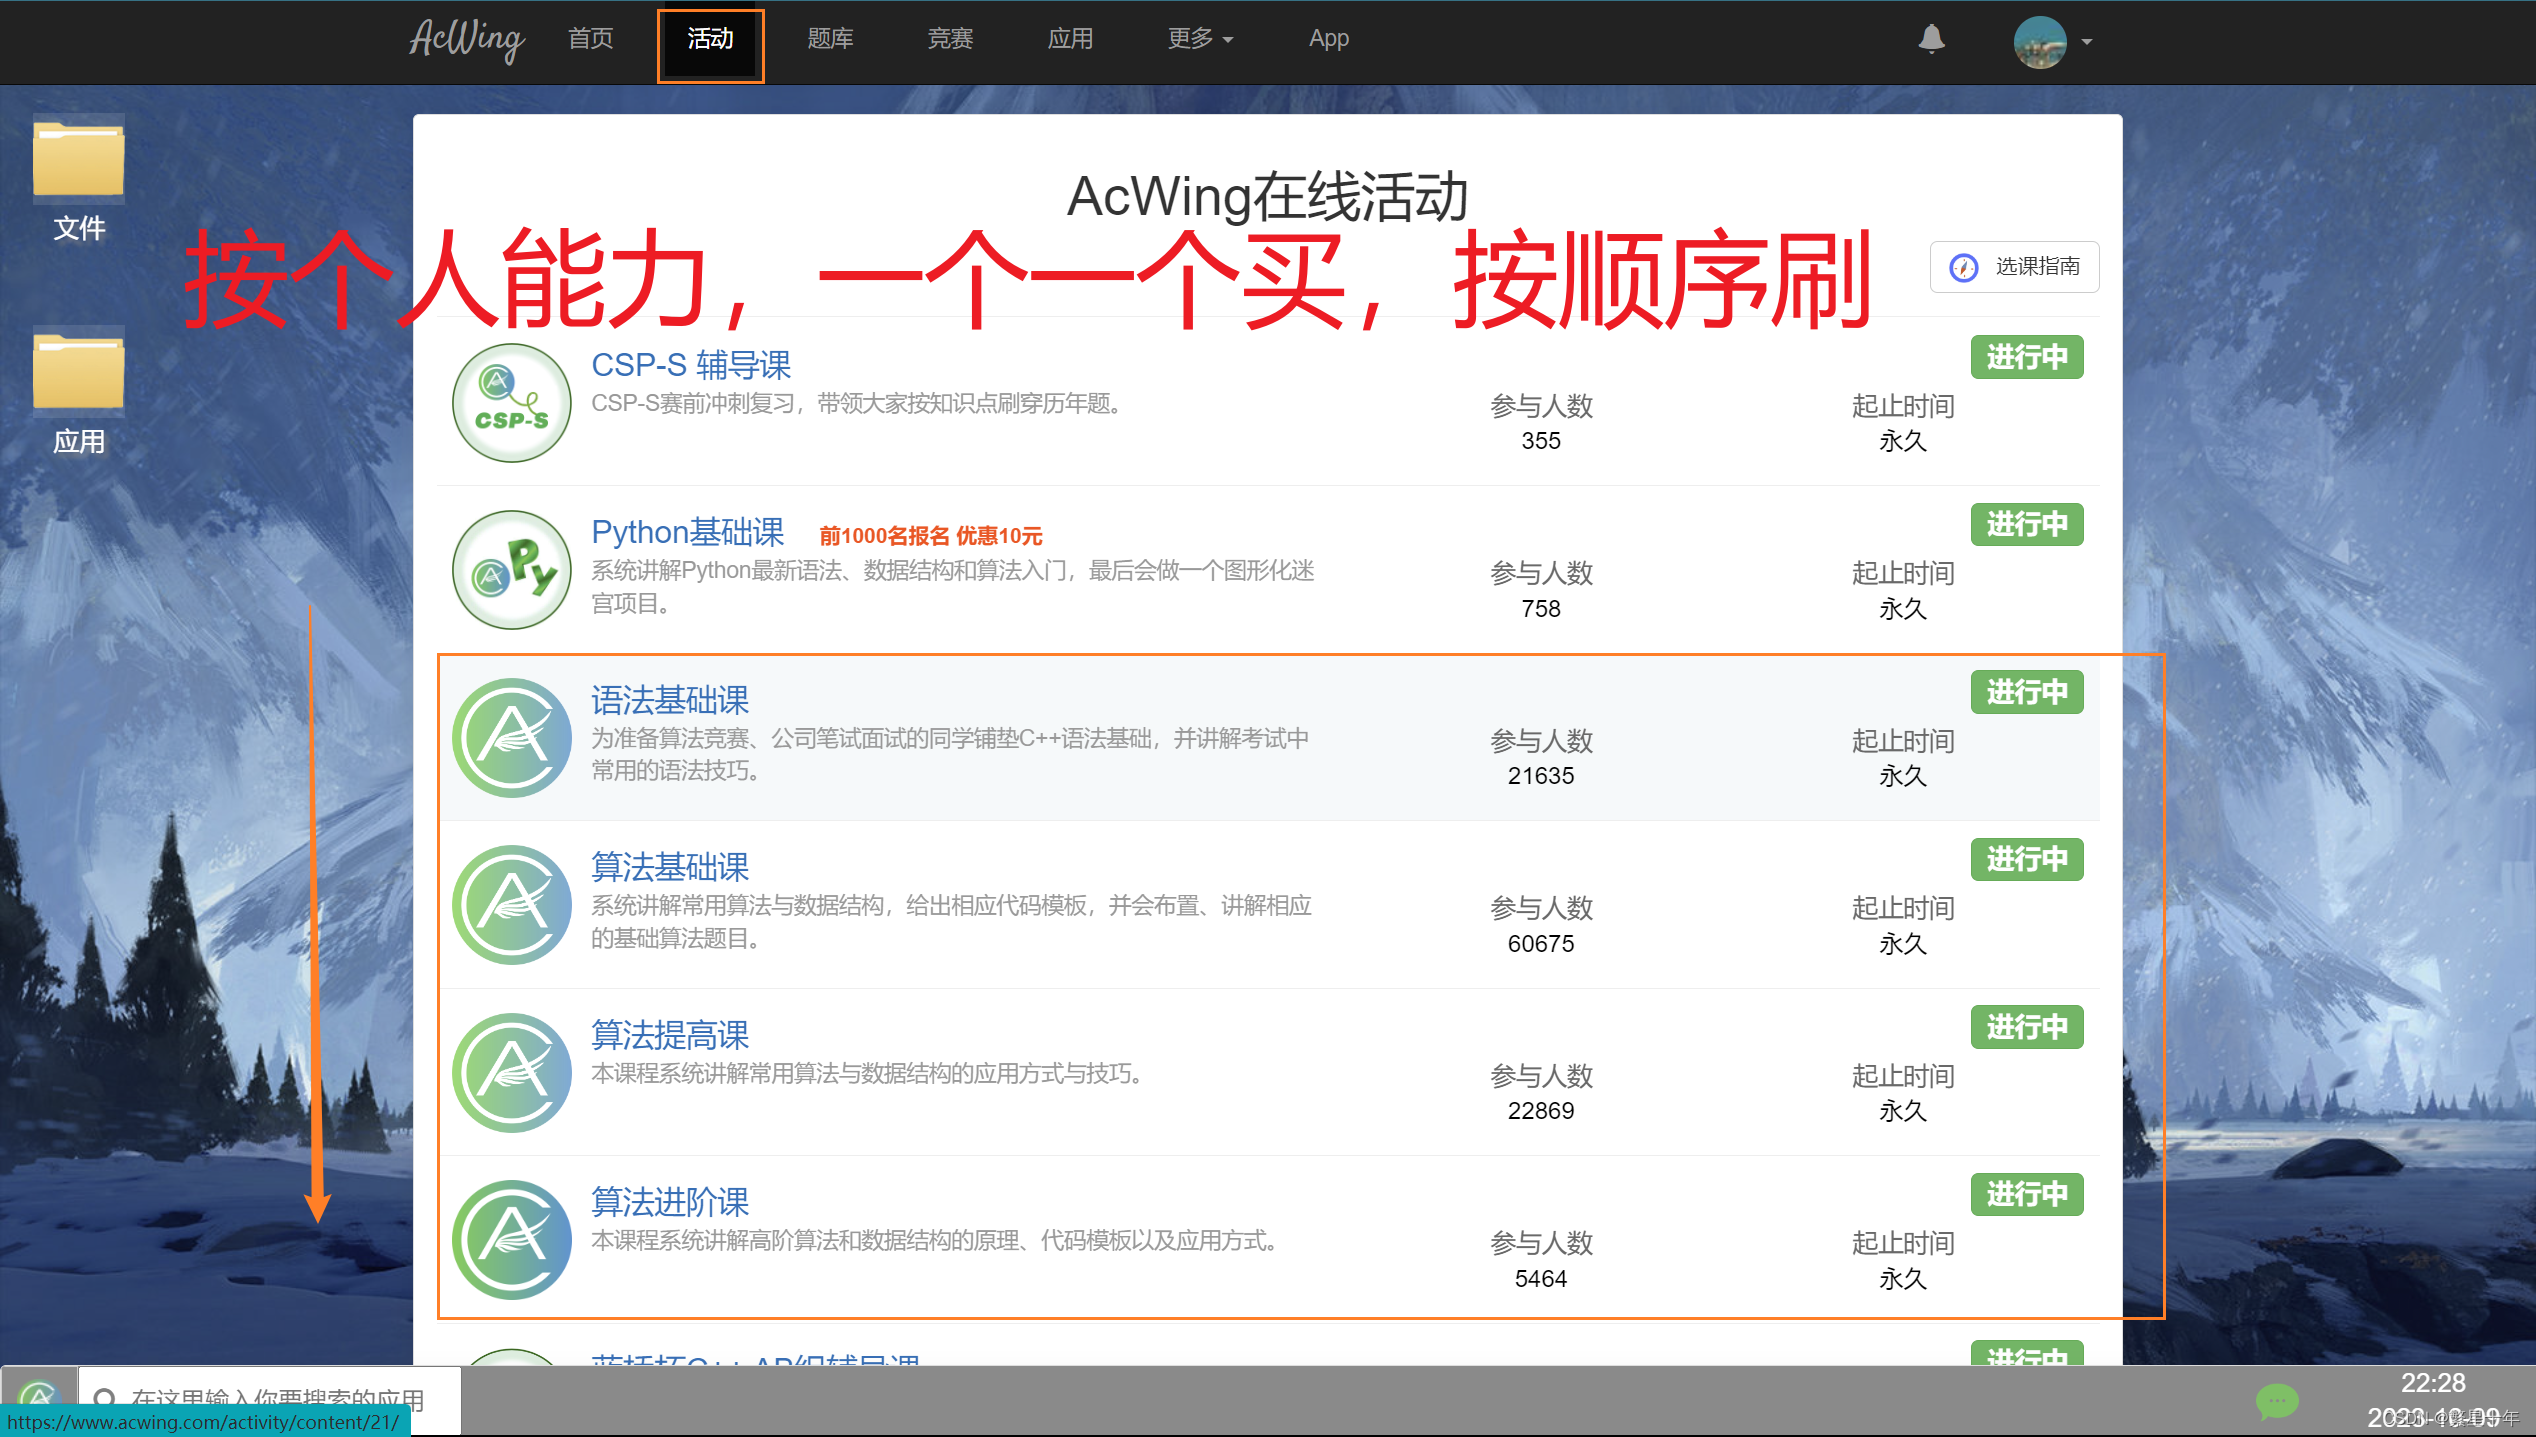The image size is (2536, 1437).
Task: Open the 算法提高课 link
Action: click(670, 1035)
